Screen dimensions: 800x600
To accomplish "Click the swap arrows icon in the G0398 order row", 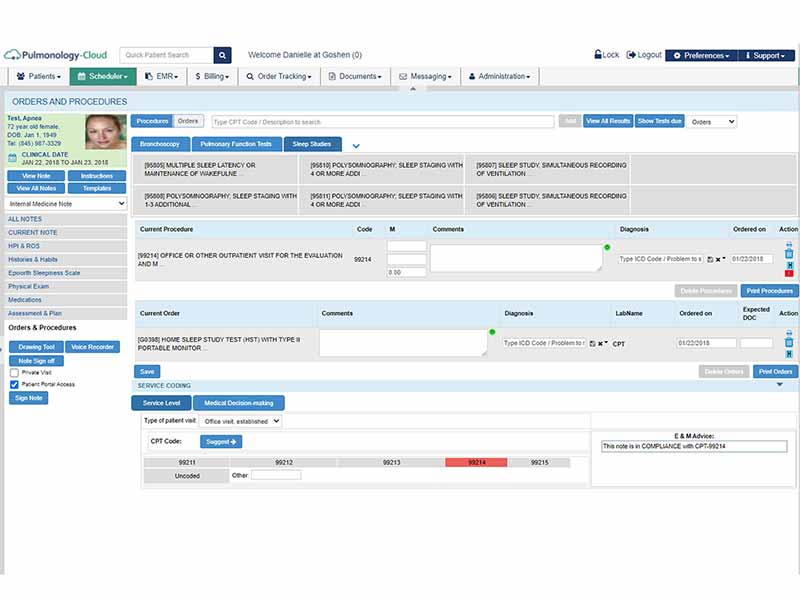I will [x=789, y=333].
